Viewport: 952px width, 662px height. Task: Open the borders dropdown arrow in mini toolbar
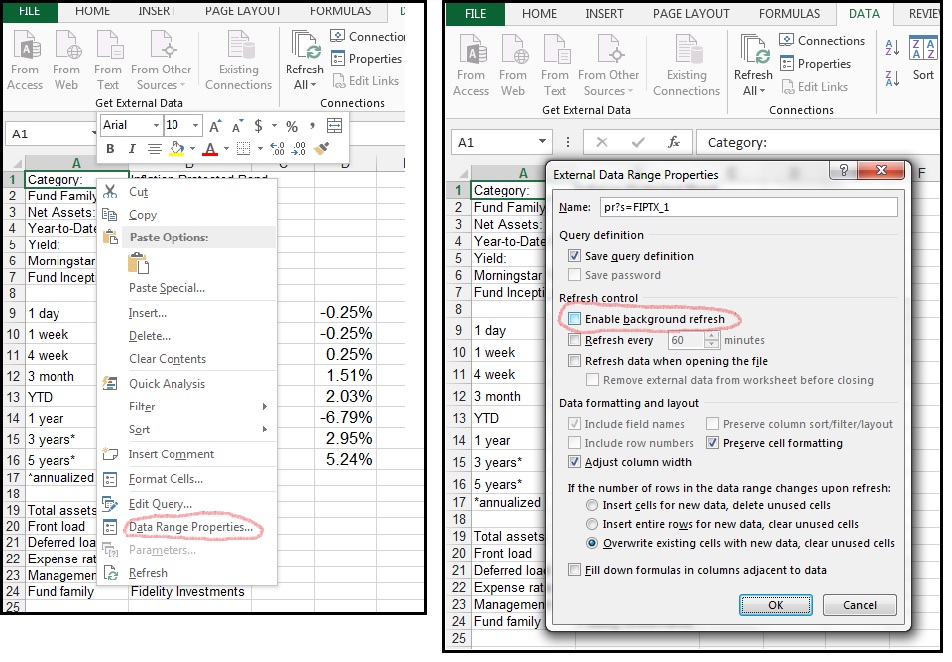(x=260, y=149)
